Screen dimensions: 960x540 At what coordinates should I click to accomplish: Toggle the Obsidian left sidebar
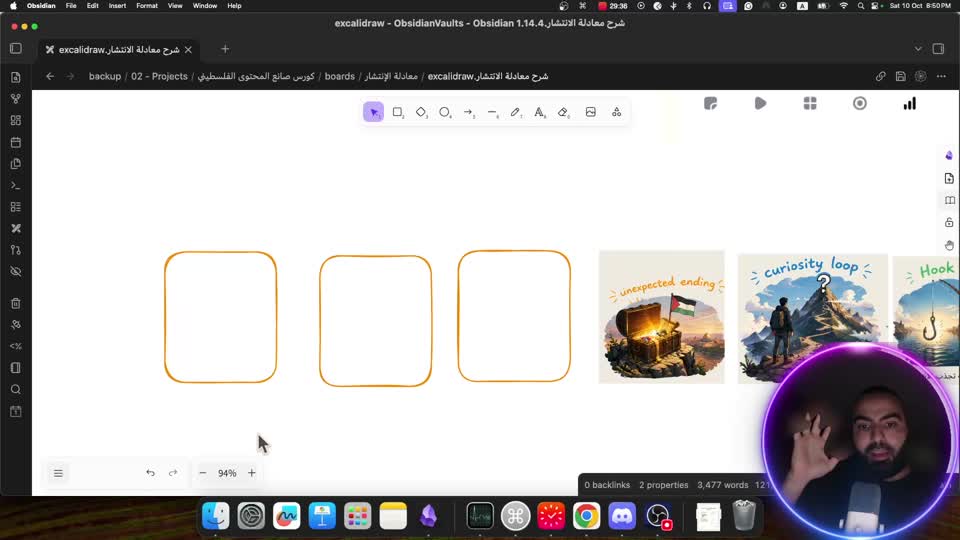(16, 49)
